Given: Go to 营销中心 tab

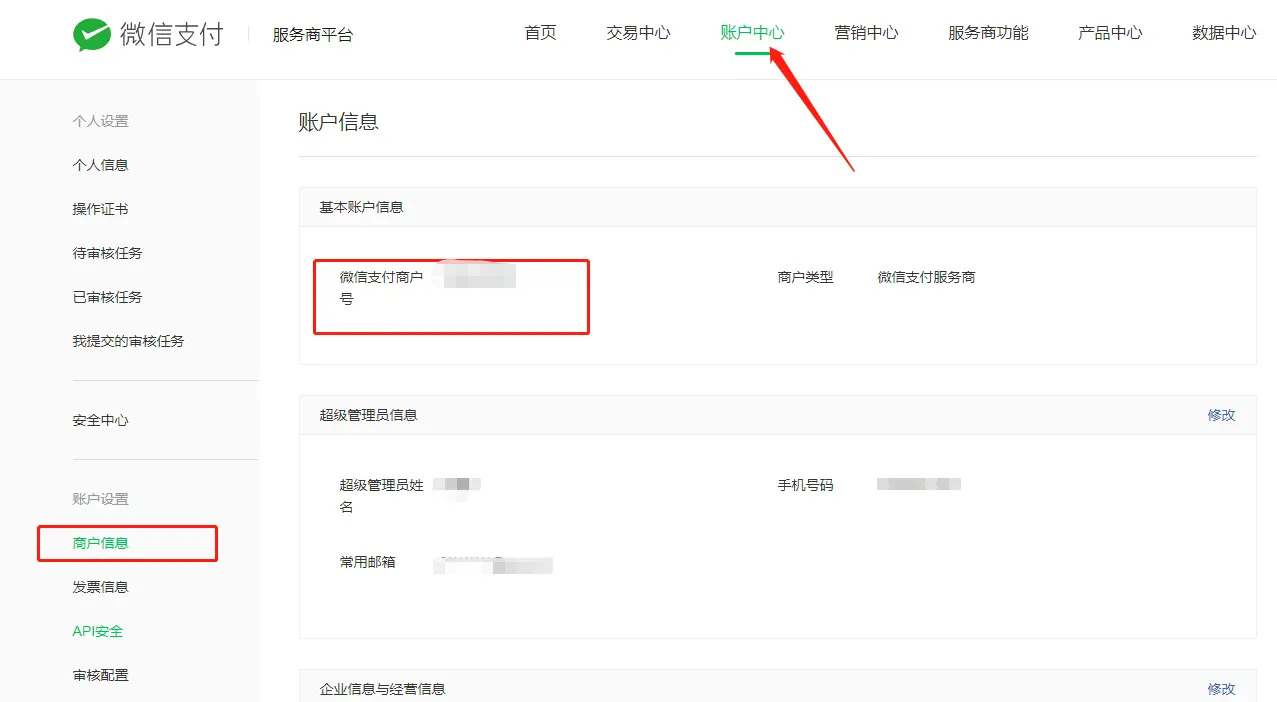Looking at the screenshot, I should pyautogui.click(x=866, y=33).
